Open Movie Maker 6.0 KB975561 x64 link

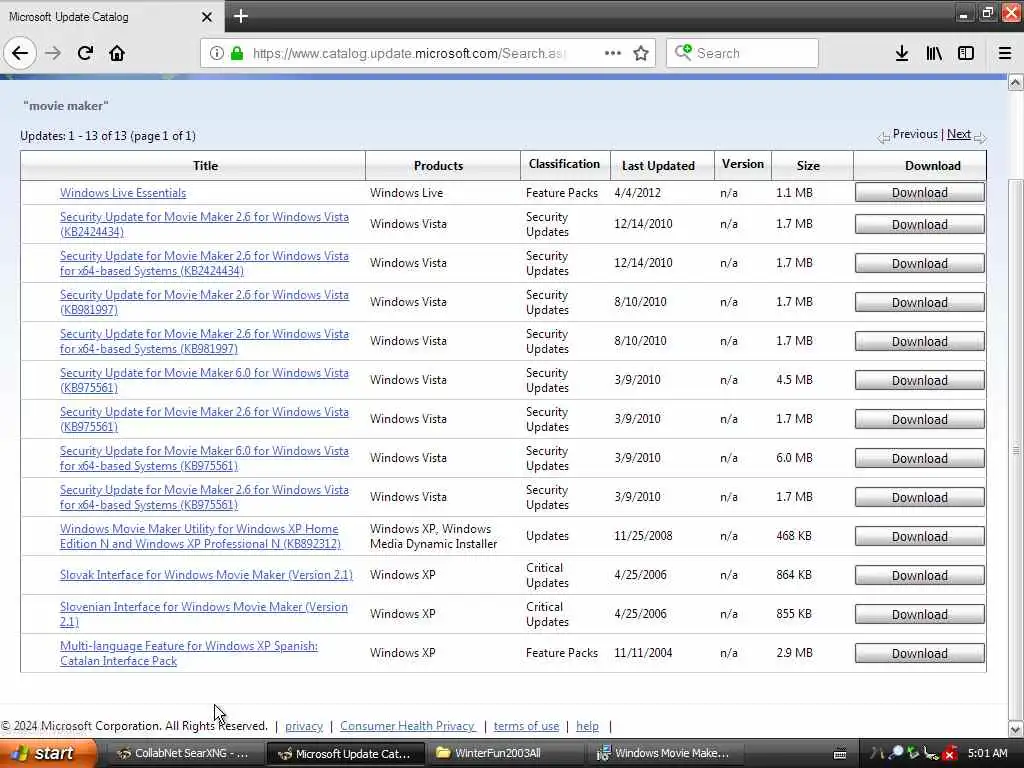point(204,458)
